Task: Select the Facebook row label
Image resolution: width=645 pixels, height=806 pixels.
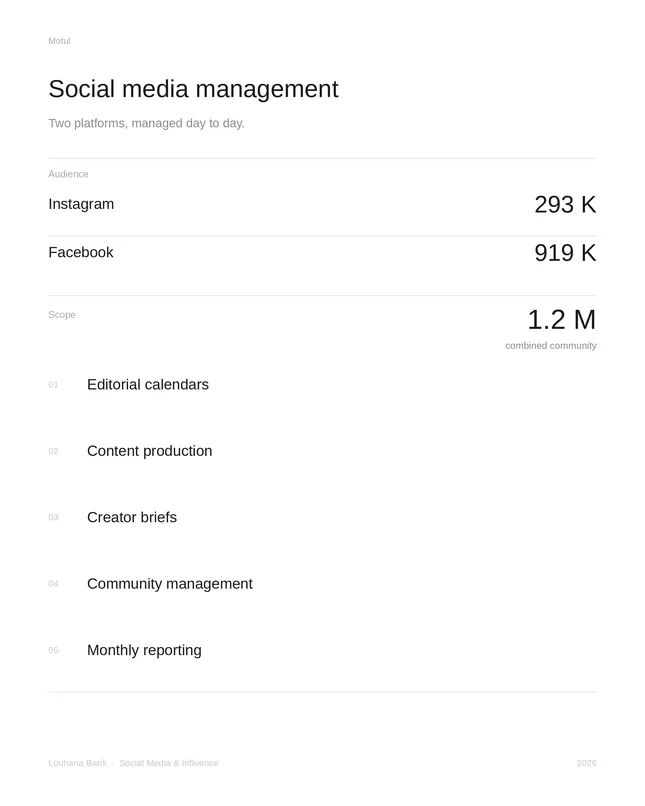Action: (81, 252)
